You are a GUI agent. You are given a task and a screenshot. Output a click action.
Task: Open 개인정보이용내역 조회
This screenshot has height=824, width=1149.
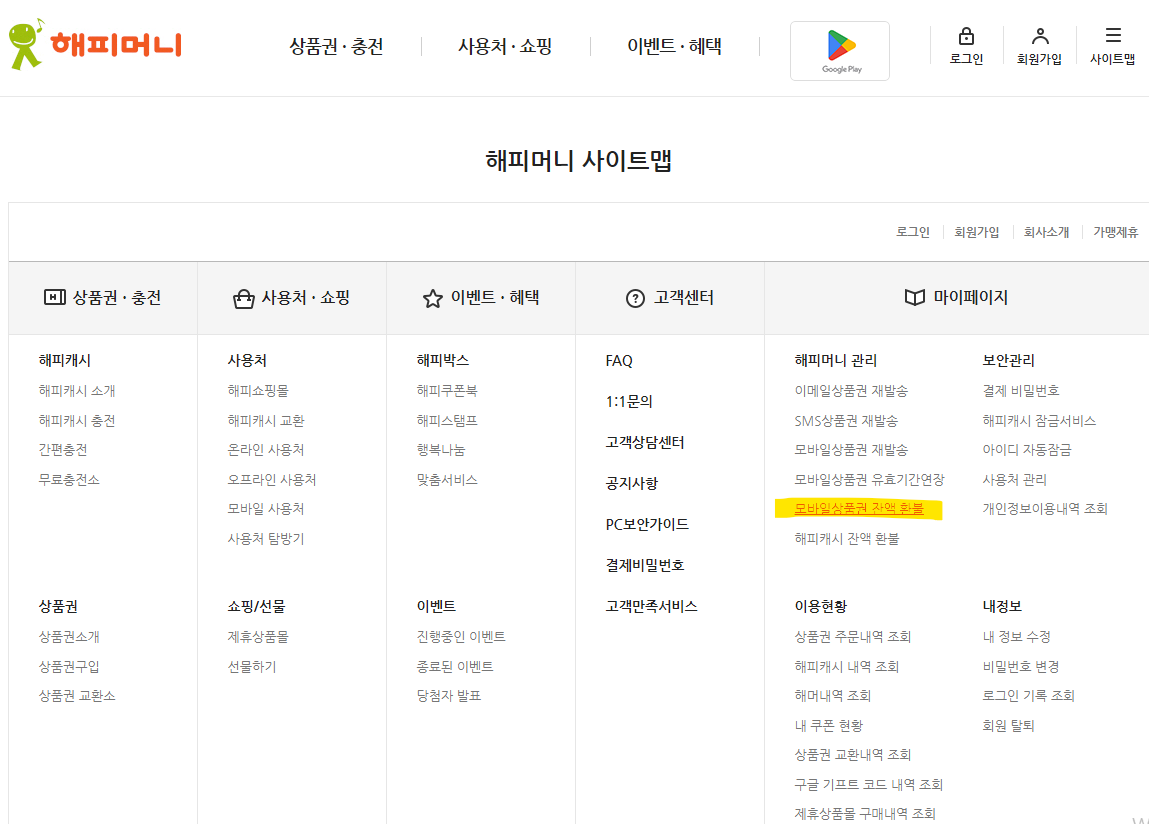(x=1045, y=508)
